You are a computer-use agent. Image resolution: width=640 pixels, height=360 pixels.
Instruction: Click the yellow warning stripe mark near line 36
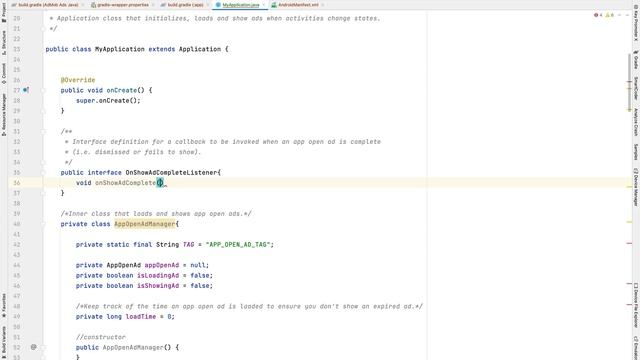[629, 187]
